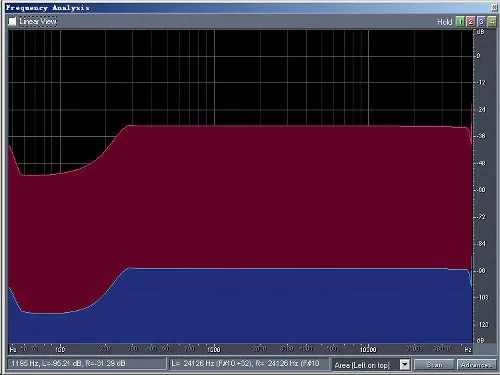This screenshot has width=500, height=375.
Task: Select the L/R frequency note readout field
Action: (x=249, y=363)
